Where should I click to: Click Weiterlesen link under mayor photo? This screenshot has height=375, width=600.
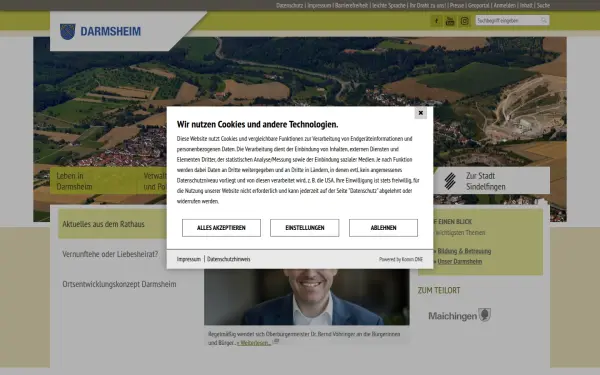(x=254, y=343)
